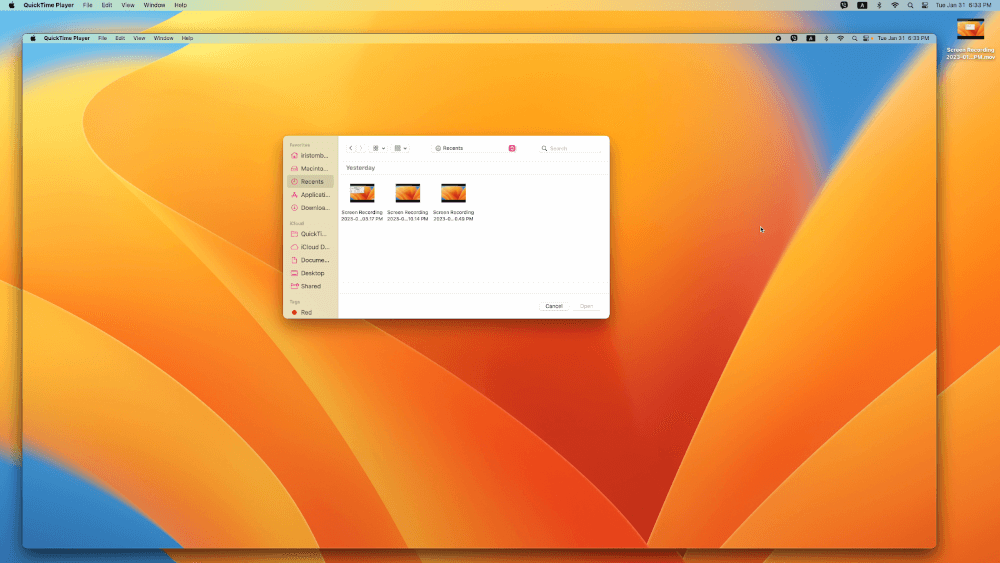This screenshot has height=563, width=1000.
Task: Click the Search field in the file dialog
Action: pyautogui.click(x=572, y=148)
